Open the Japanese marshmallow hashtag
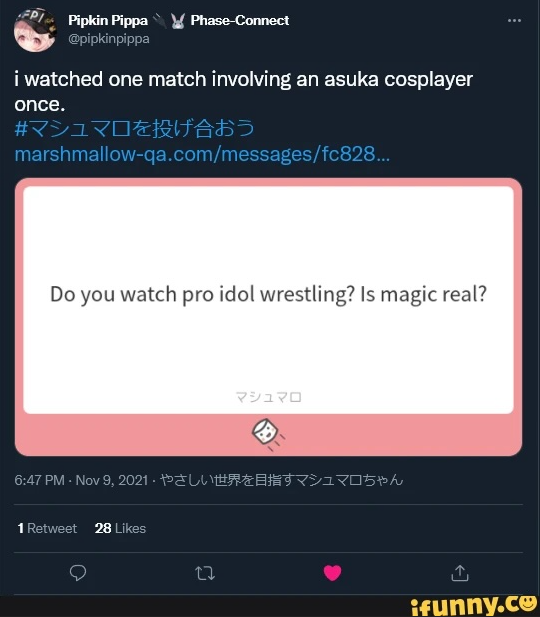The image size is (540, 617). 135,129
